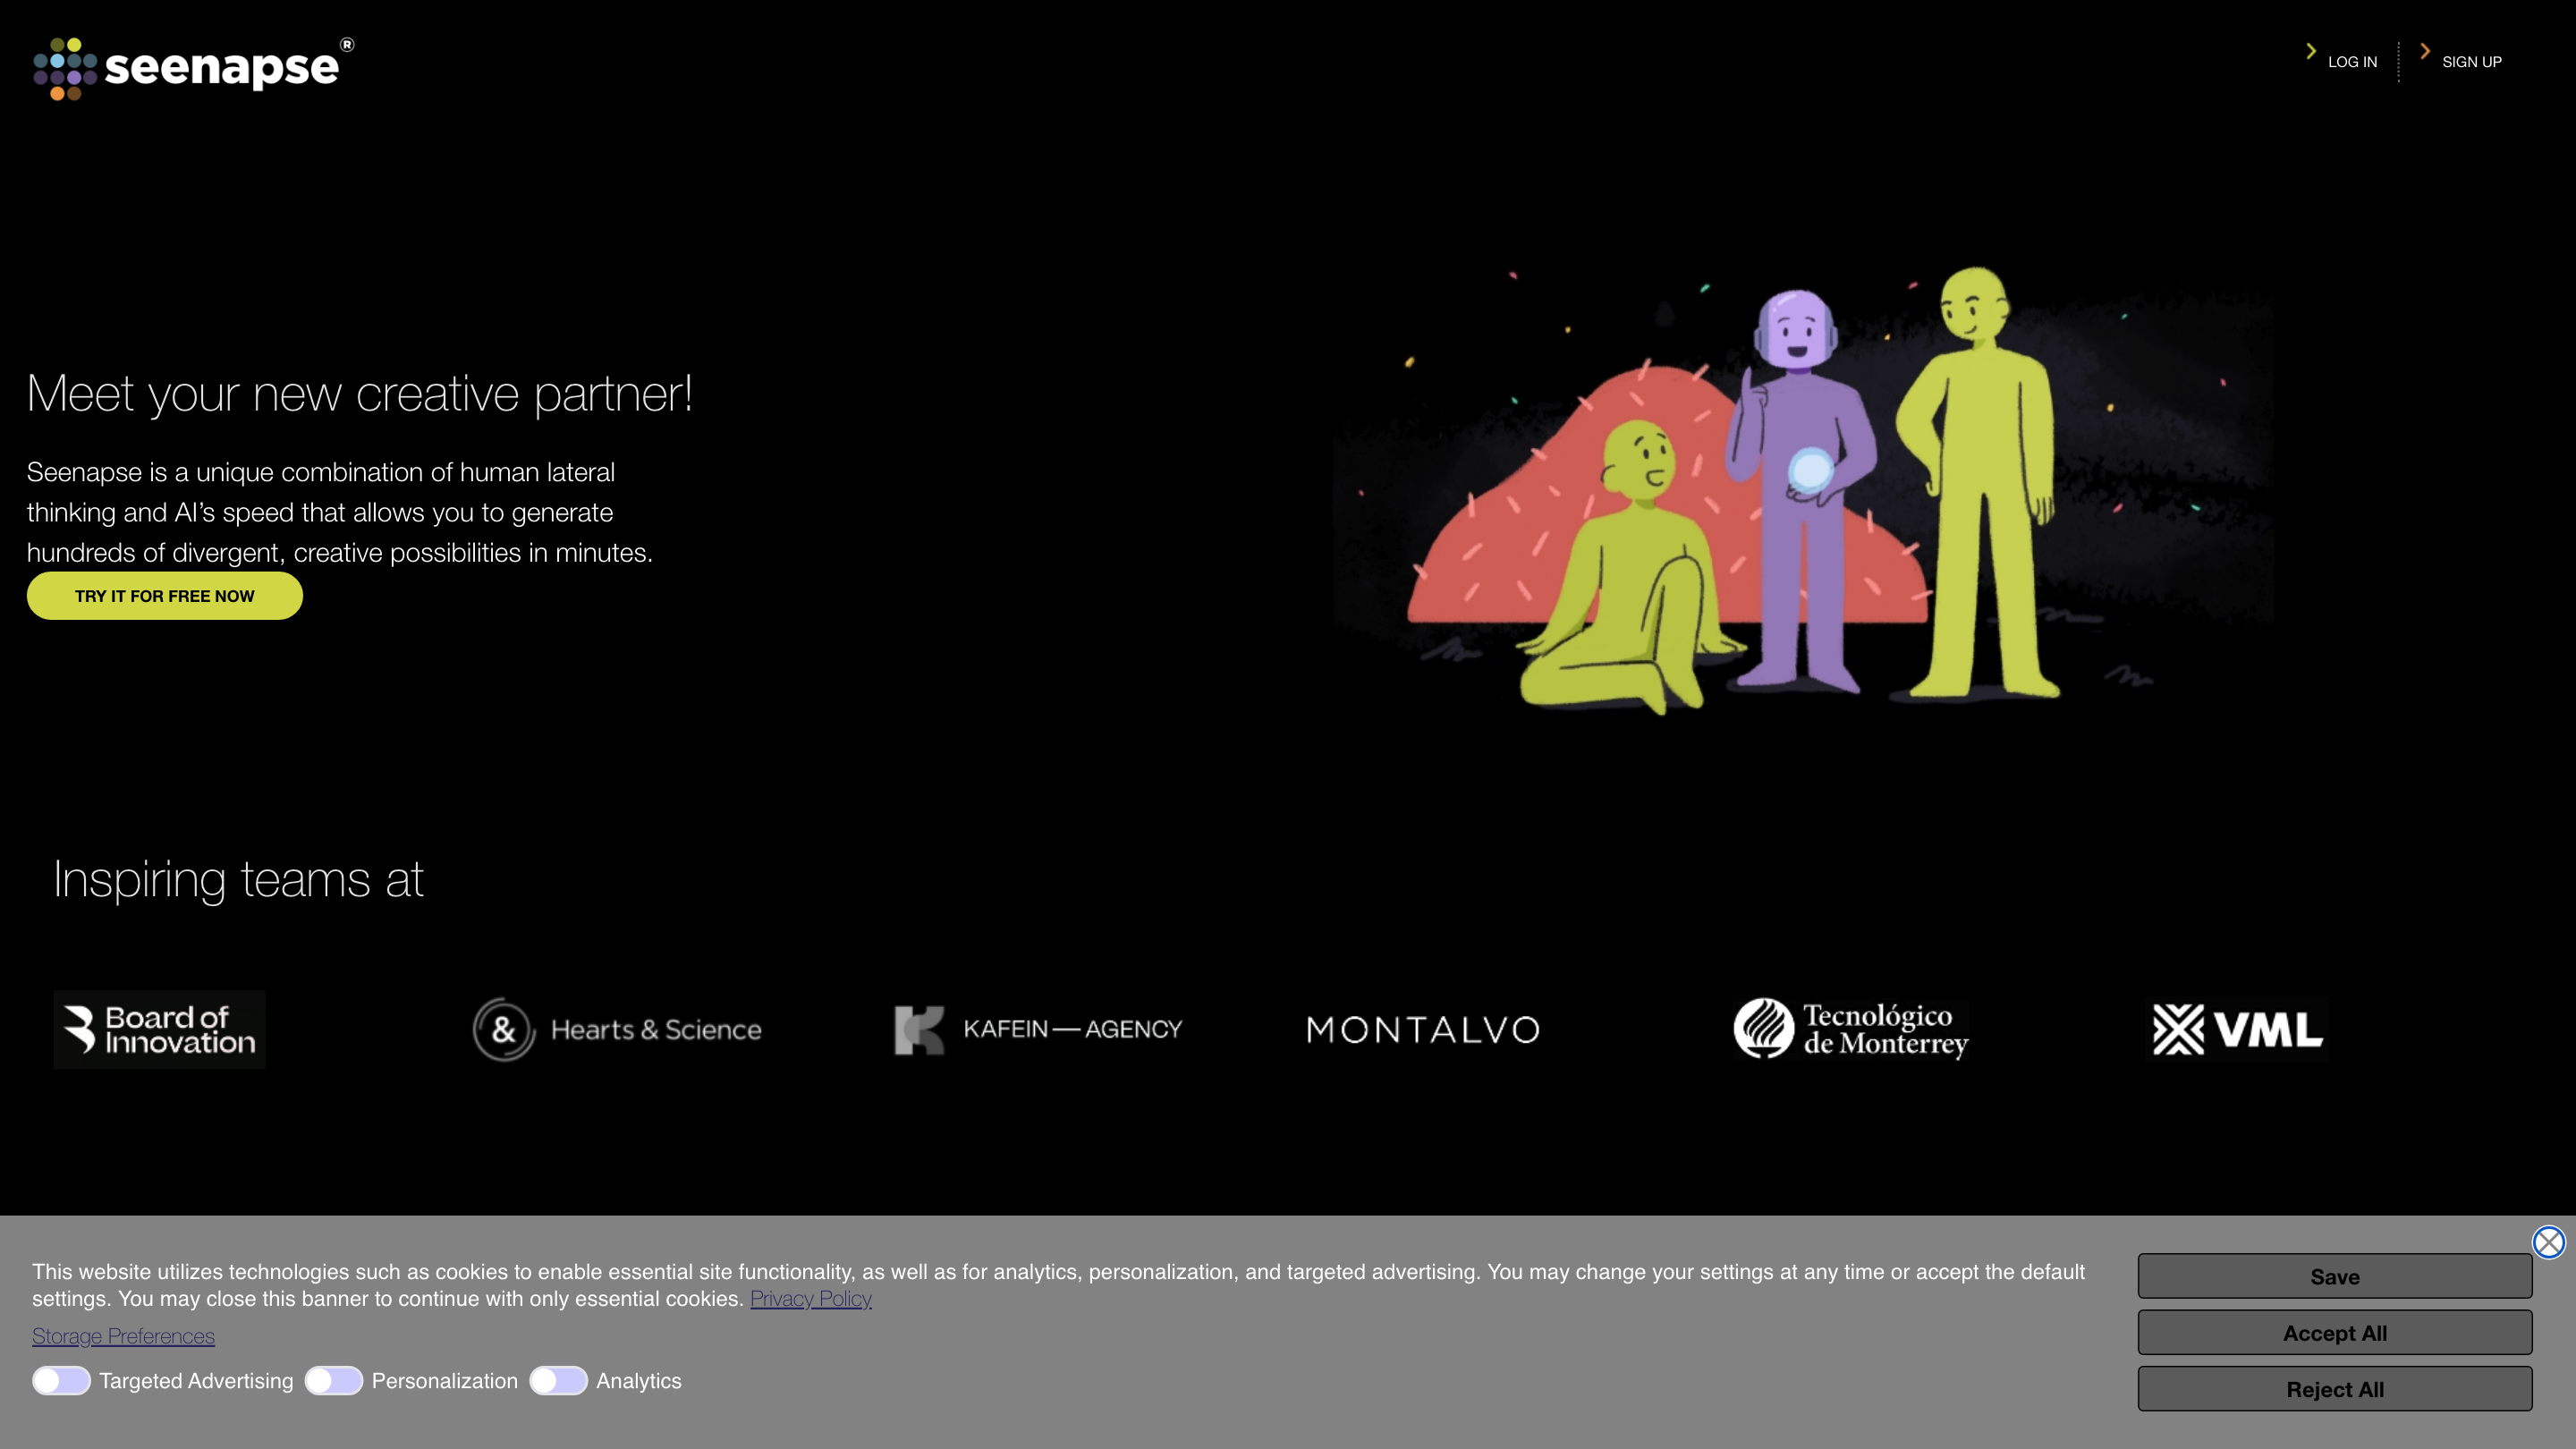2576x1449 pixels.
Task: Click the Hearts & Science logo
Action: pos(617,1029)
